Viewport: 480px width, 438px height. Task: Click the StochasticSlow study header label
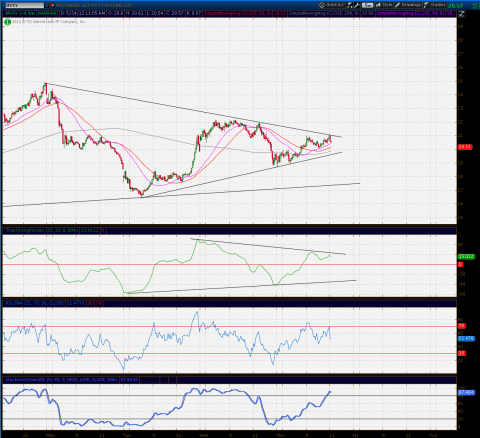tap(62, 380)
